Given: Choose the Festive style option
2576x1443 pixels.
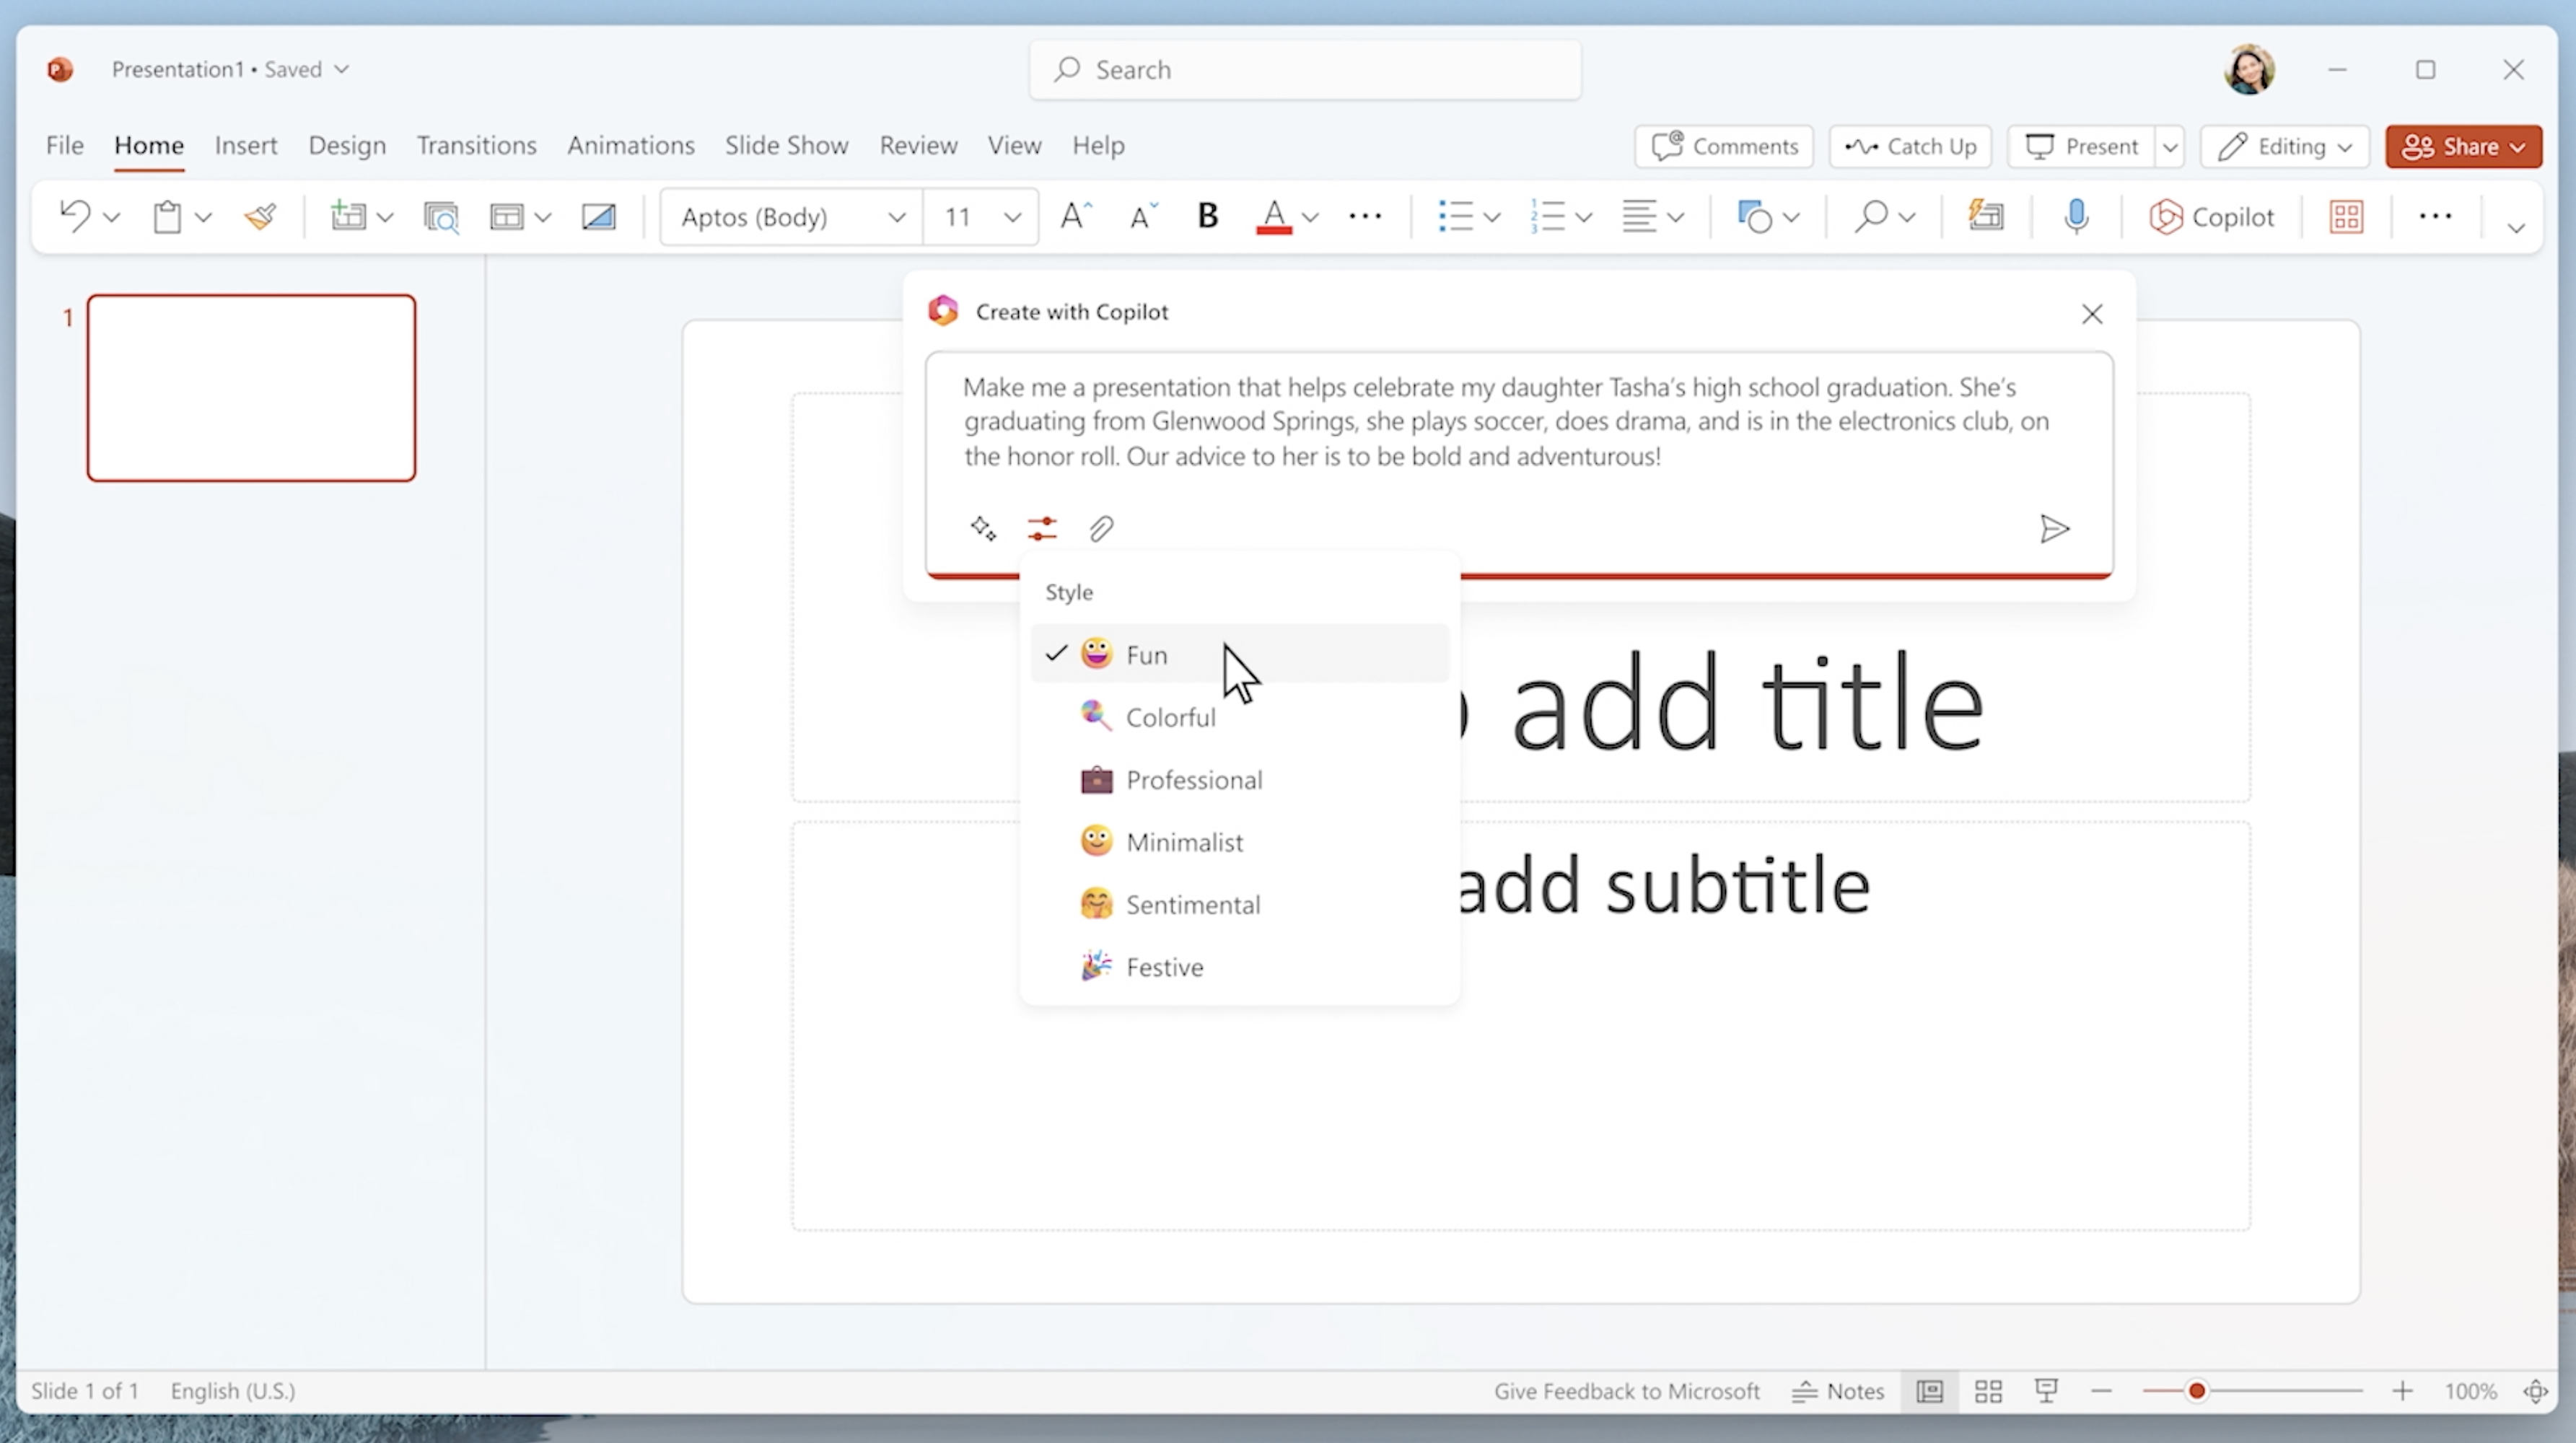Looking at the screenshot, I should [x=1164, y=967].
